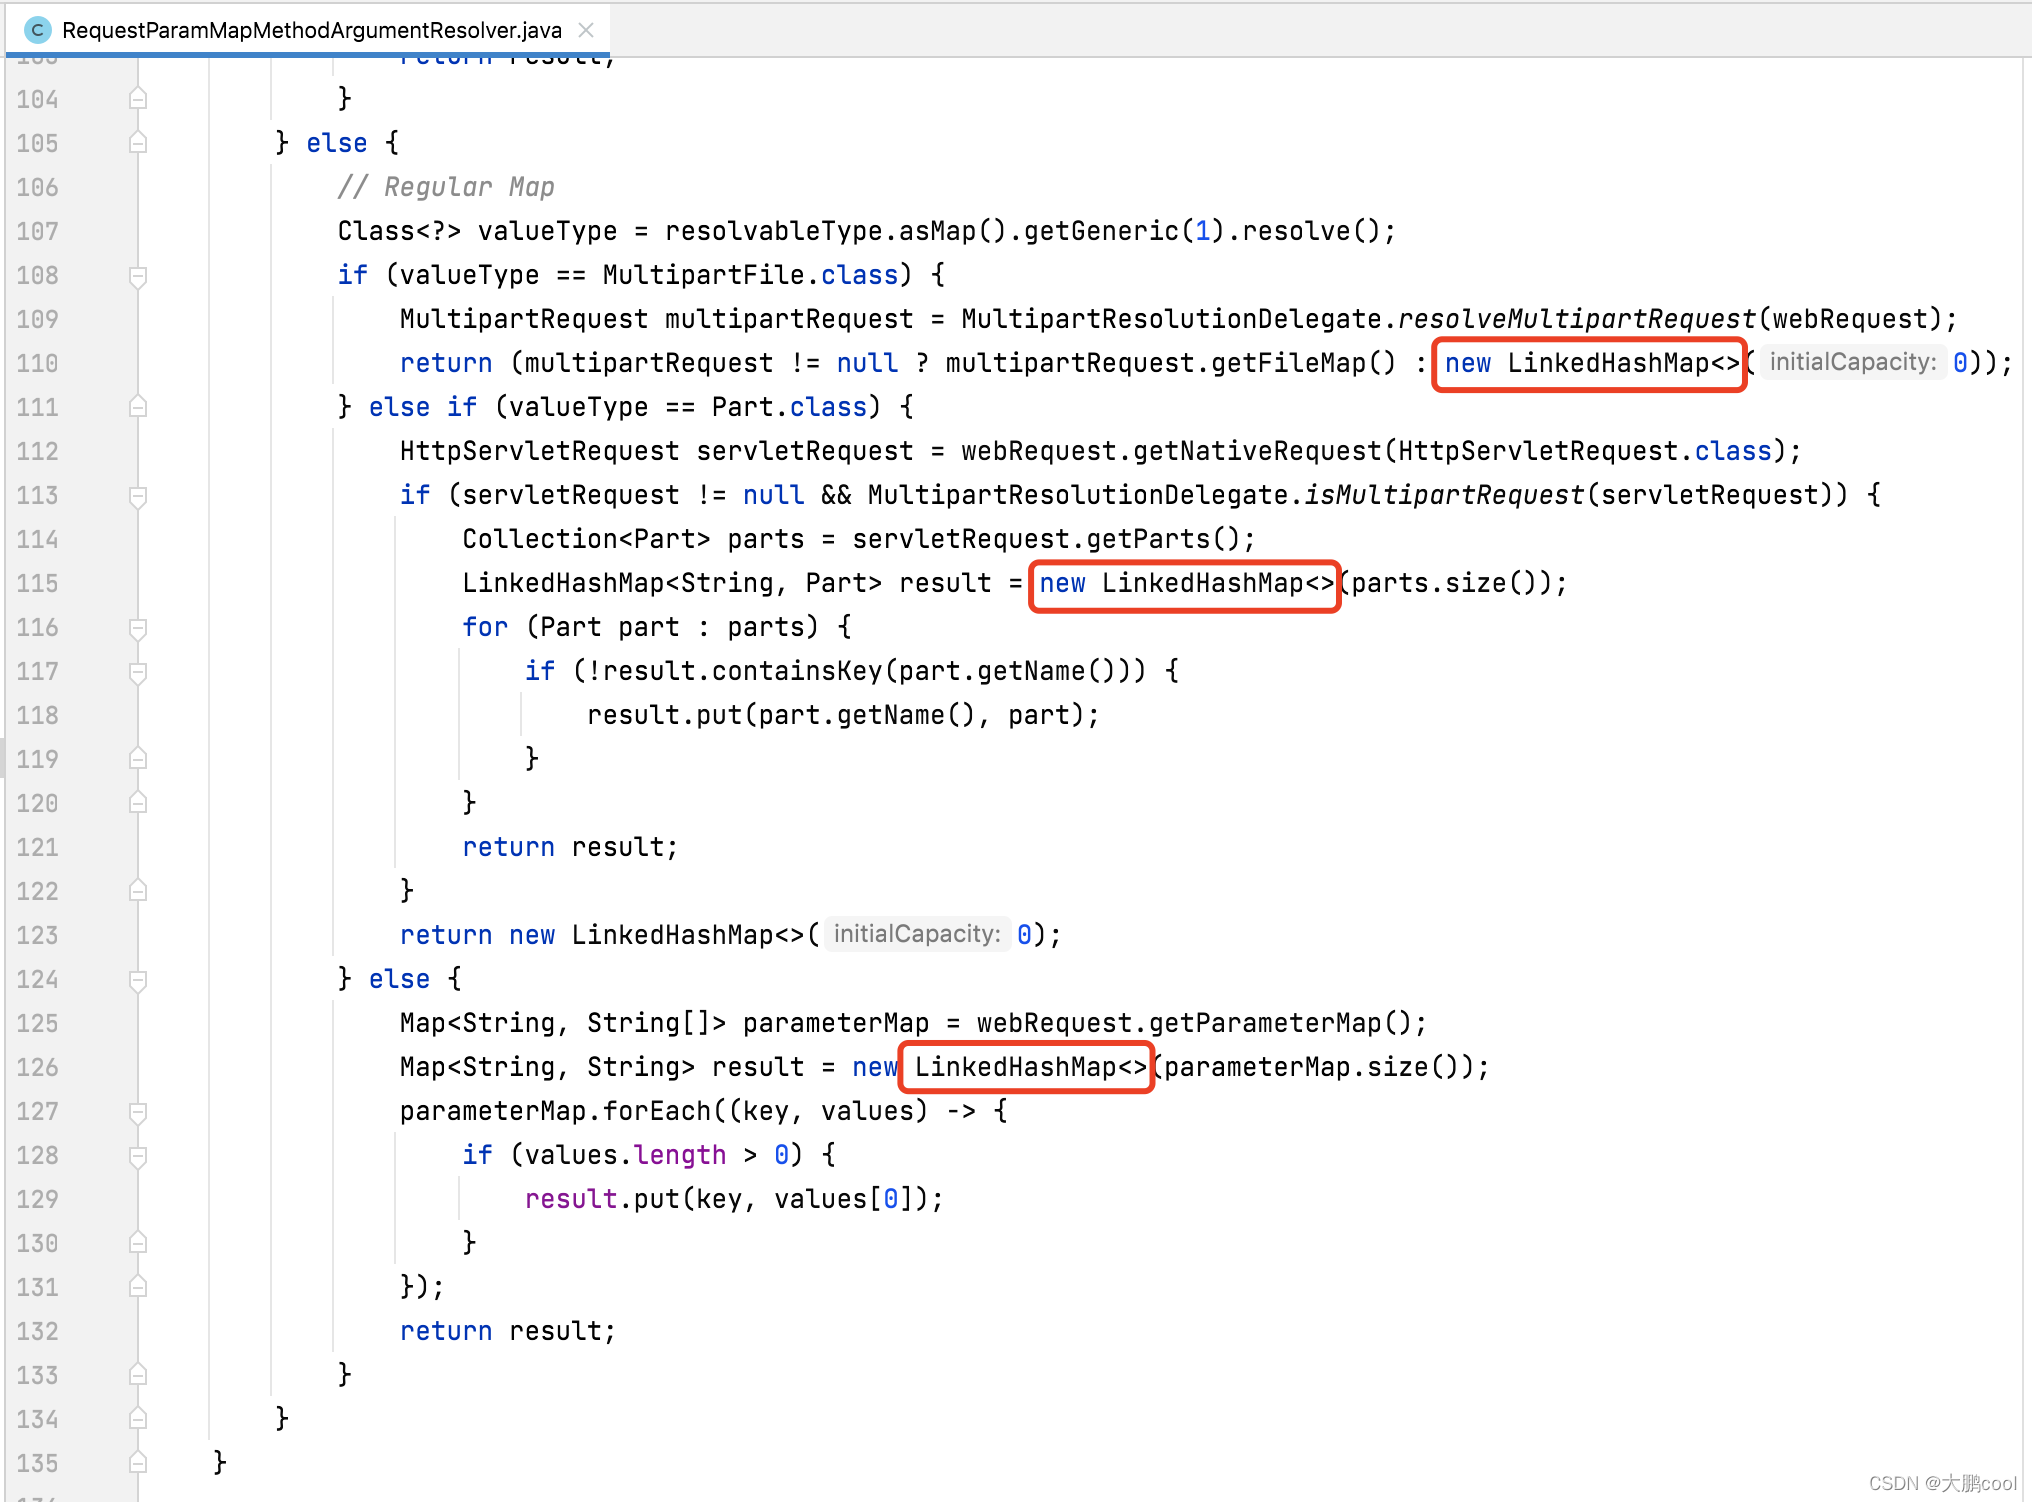The width and height of the screenshot is (2032, 1502).
Task: Click 'getParts()' on line 114
Action: click(x=1163, y=539)
